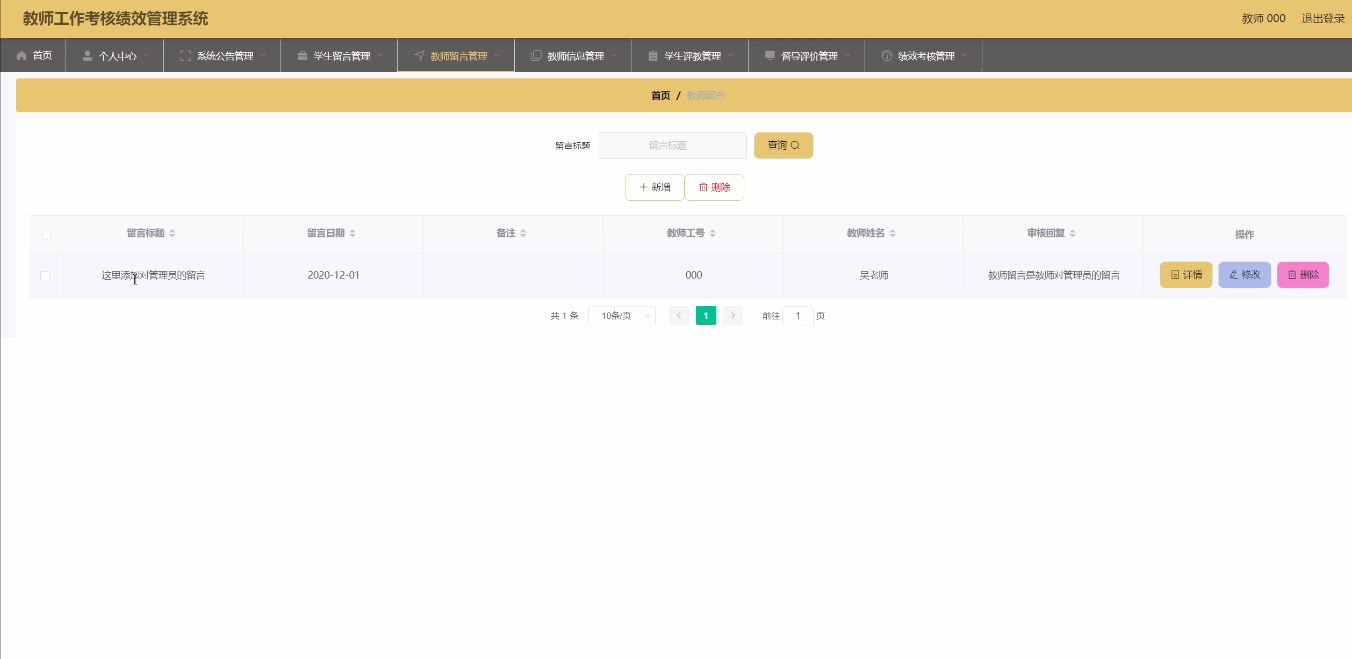The width and height of the screenshot is (1352, 659).
Task: Click the 教师信息管理 copy icon
Action: [x=536, y=56]
